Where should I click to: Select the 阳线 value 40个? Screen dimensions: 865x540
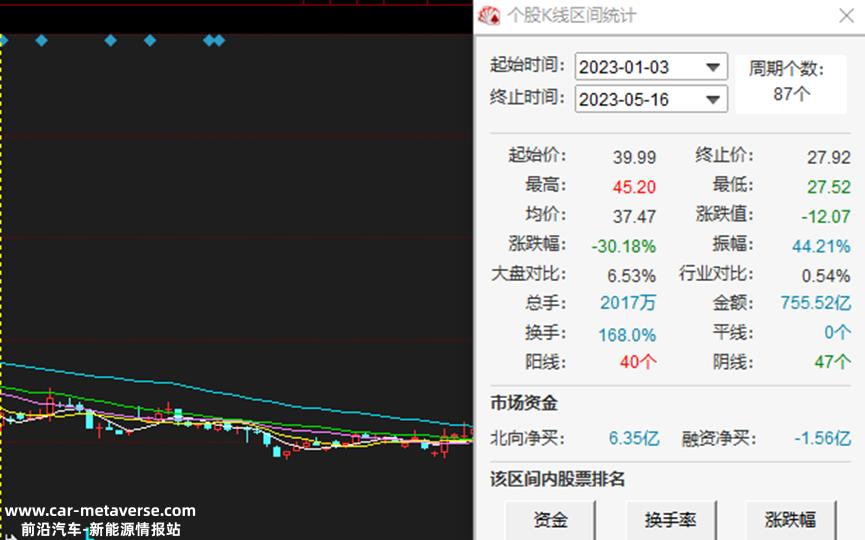tap(638, 362)
